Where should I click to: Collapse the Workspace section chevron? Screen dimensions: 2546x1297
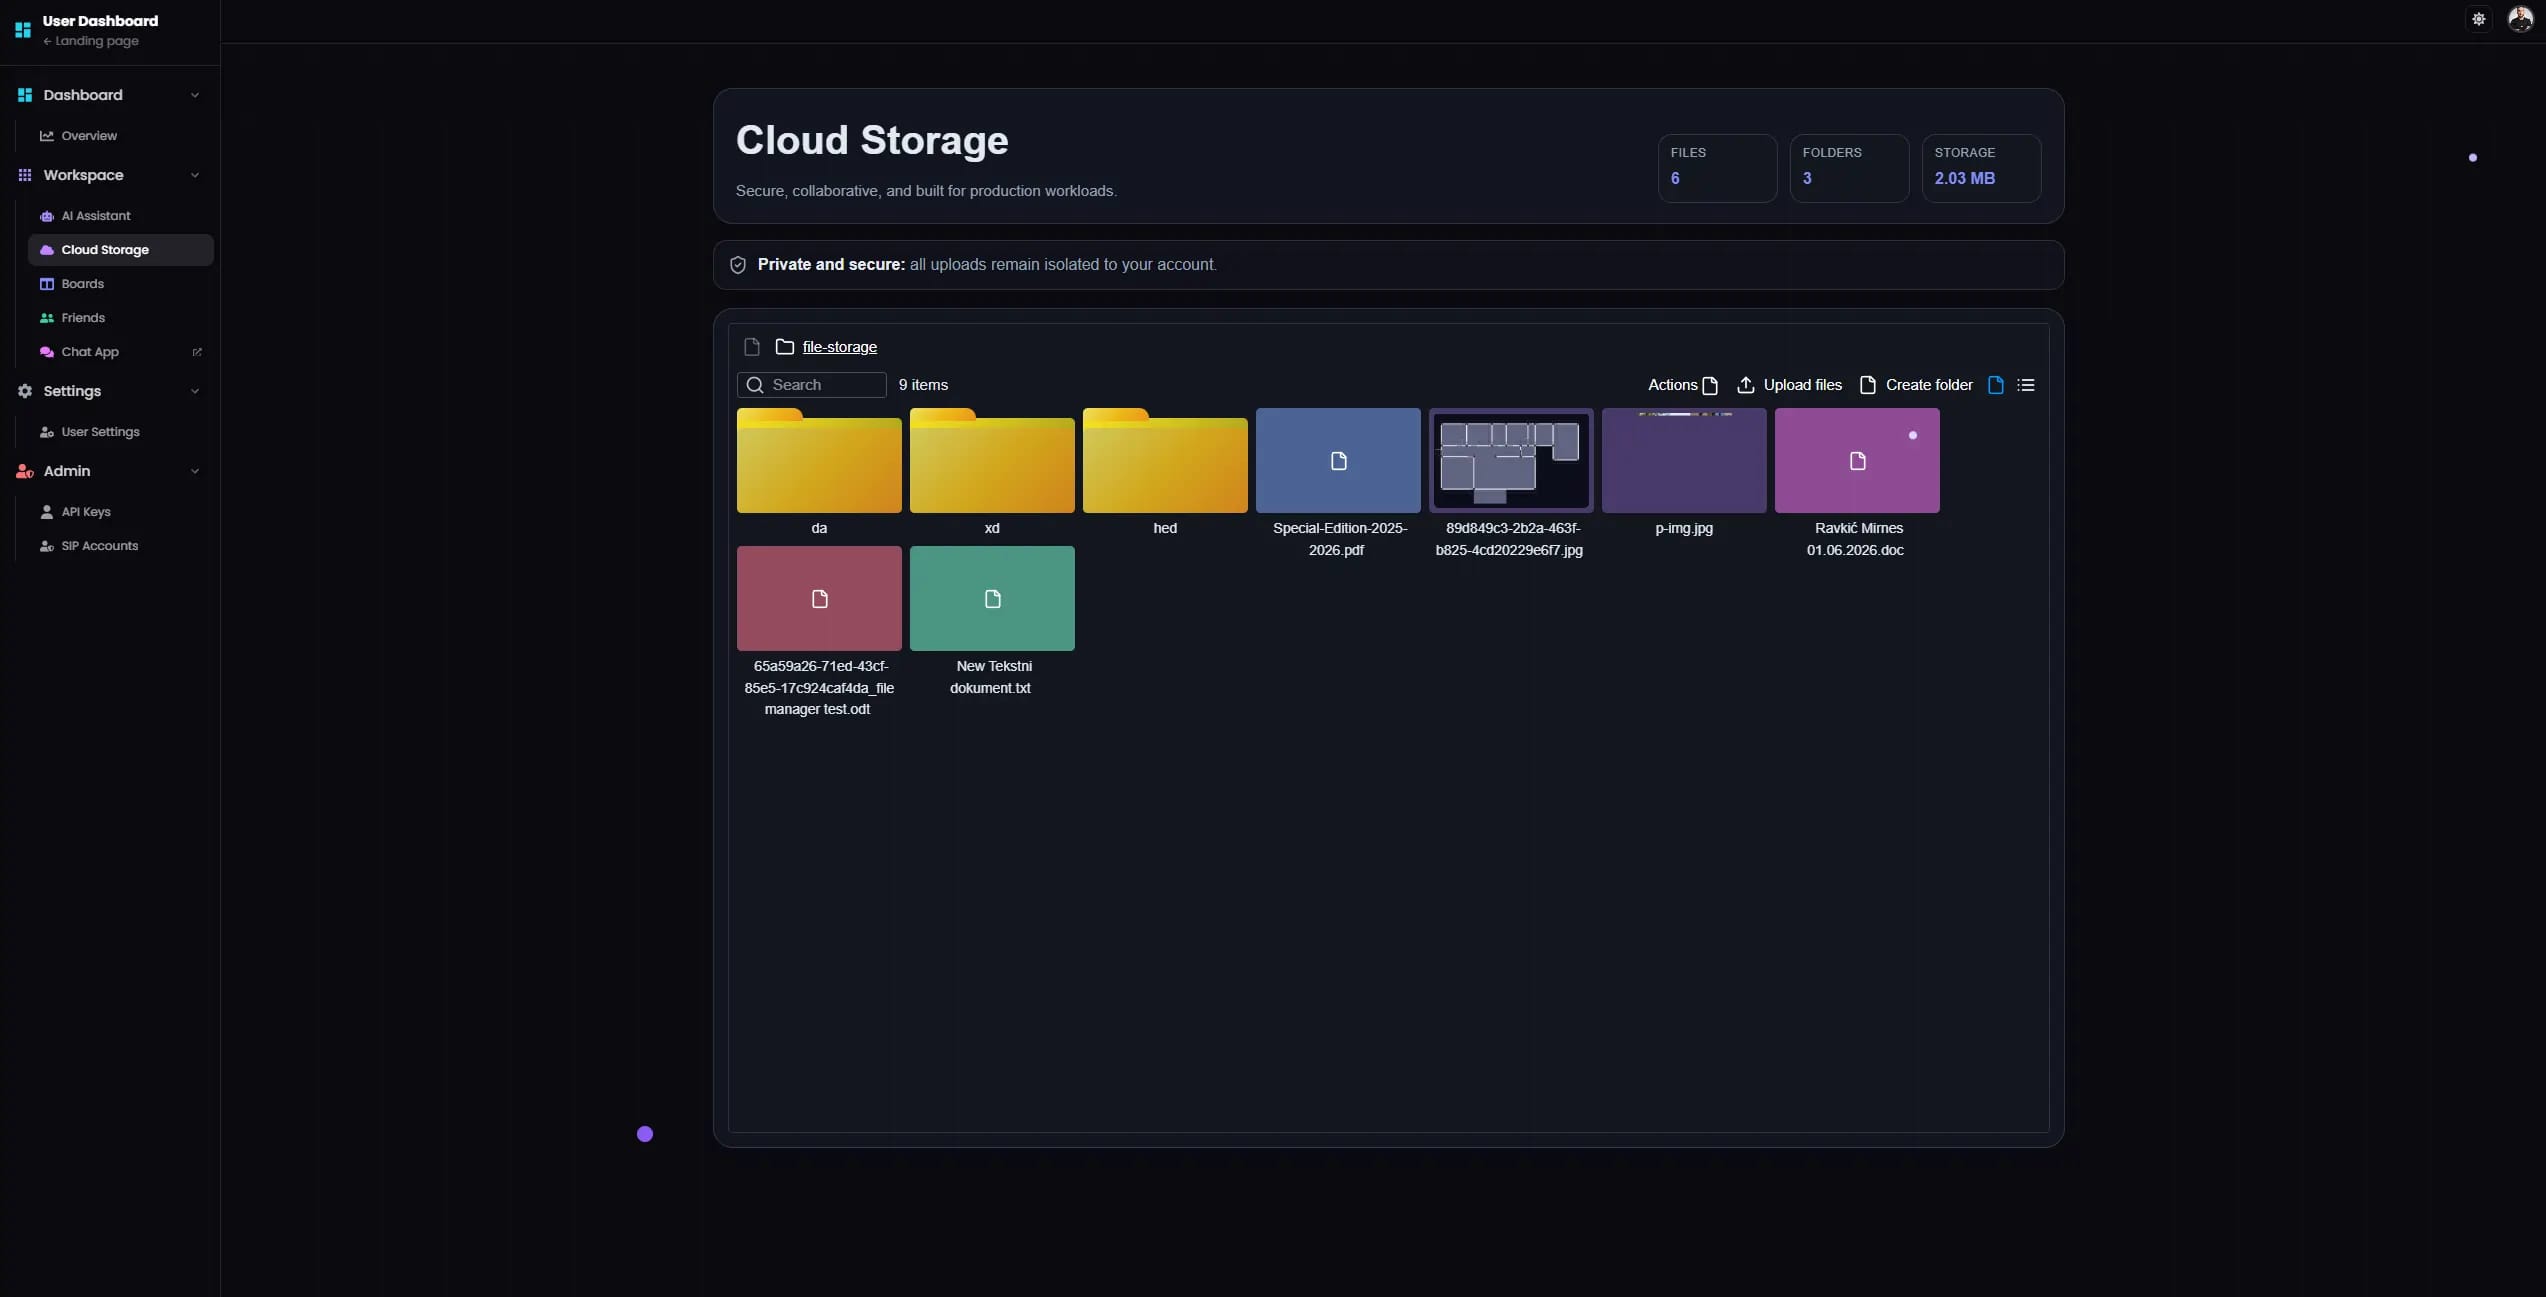[195, 175]
